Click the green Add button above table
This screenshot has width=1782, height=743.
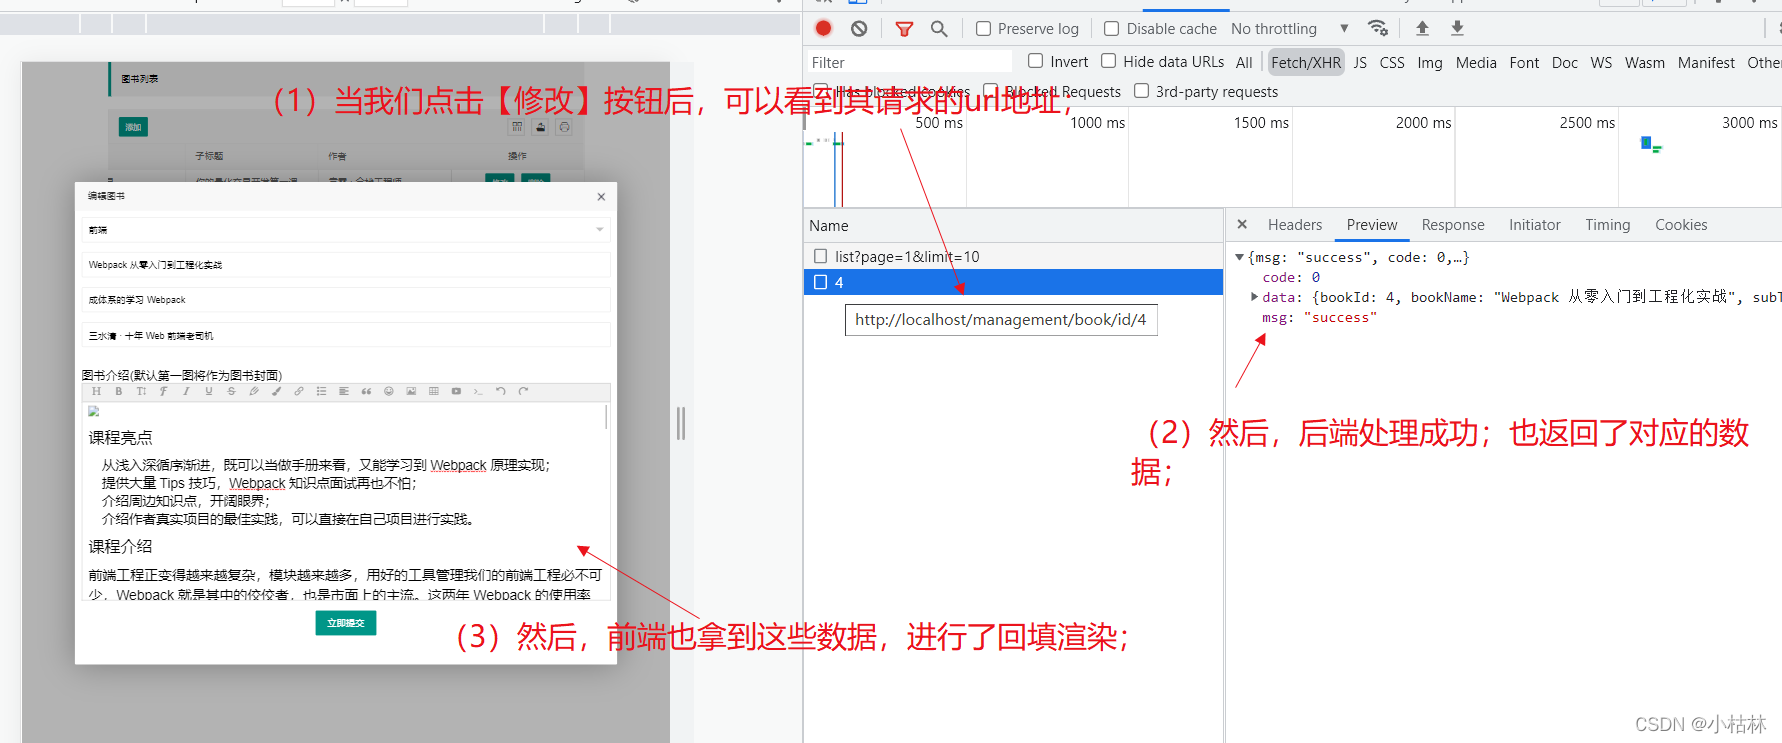[133, 127]
